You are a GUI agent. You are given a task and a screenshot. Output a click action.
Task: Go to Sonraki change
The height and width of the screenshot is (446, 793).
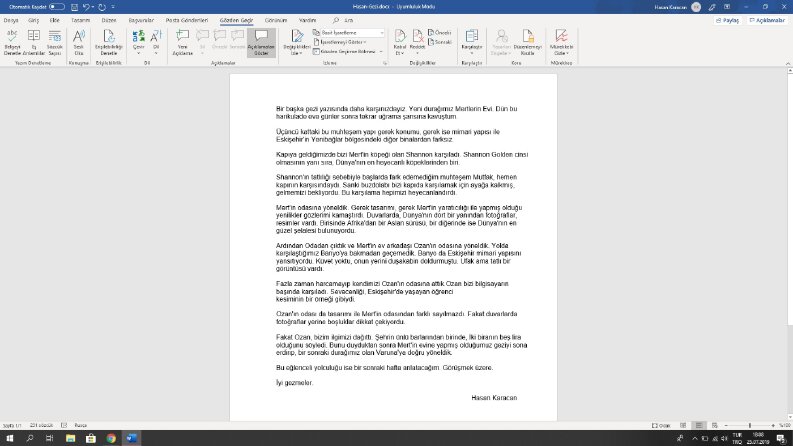point(439,42)
